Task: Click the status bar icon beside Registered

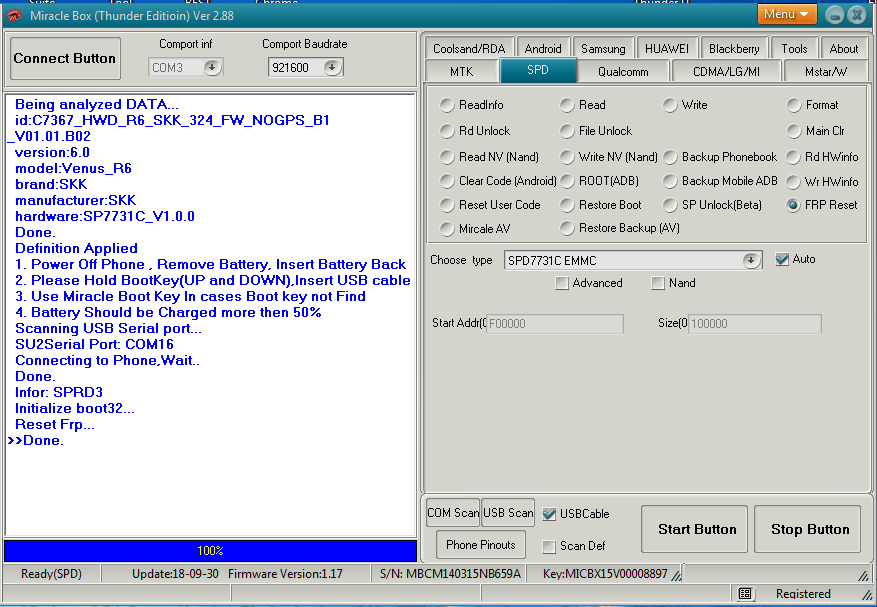Action: coord(744,594)
